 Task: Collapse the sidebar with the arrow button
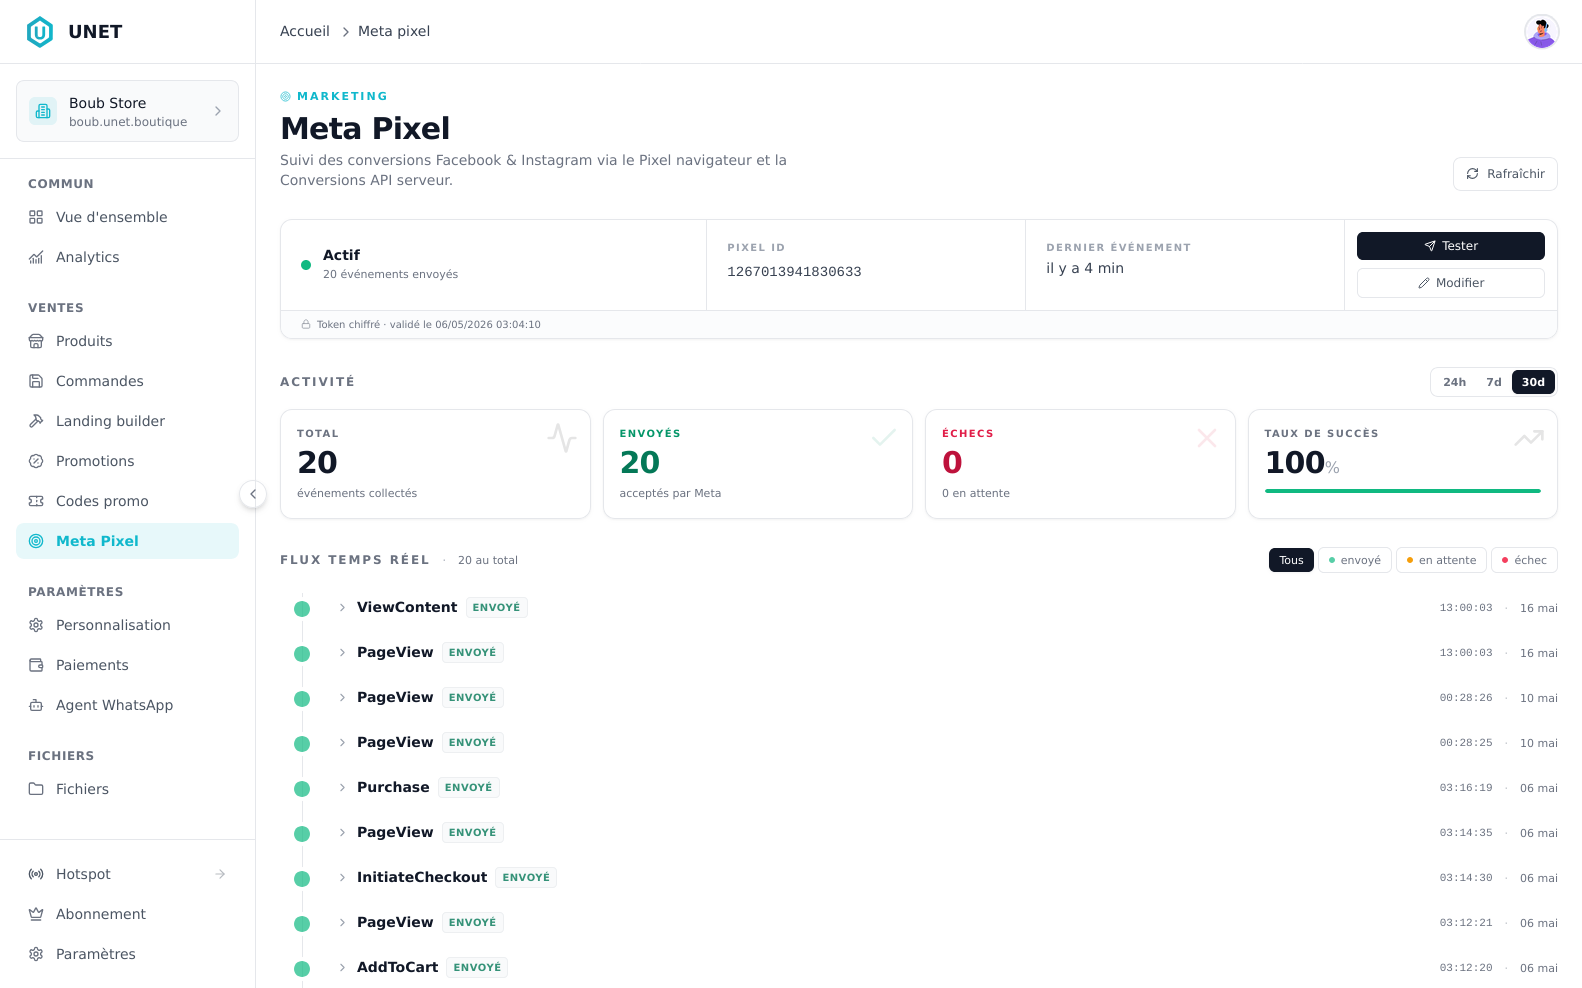pyautogui.click(x=253, y=494)
